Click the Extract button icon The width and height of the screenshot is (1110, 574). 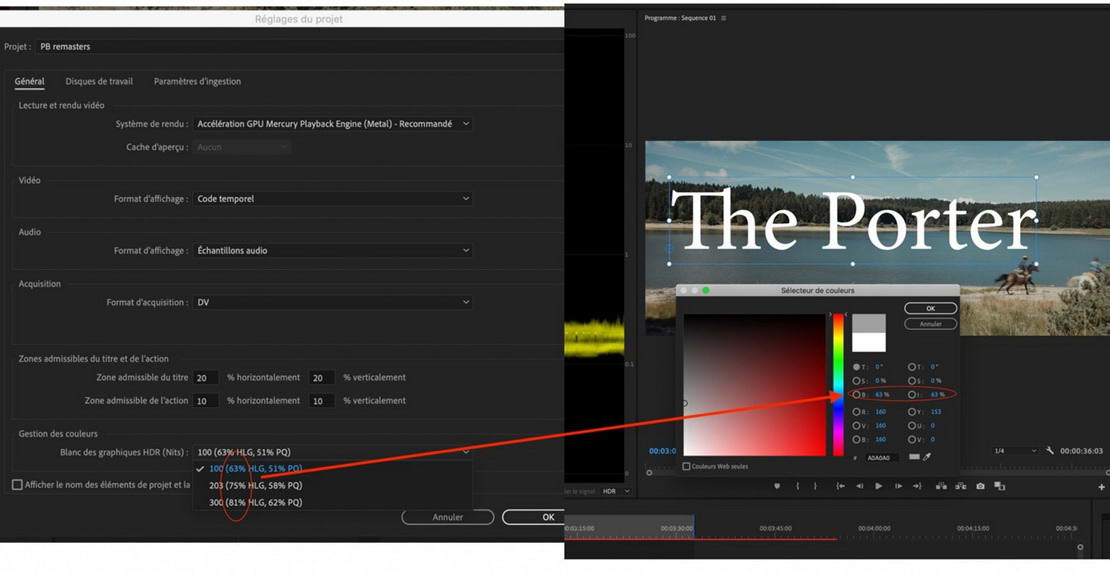961,486
